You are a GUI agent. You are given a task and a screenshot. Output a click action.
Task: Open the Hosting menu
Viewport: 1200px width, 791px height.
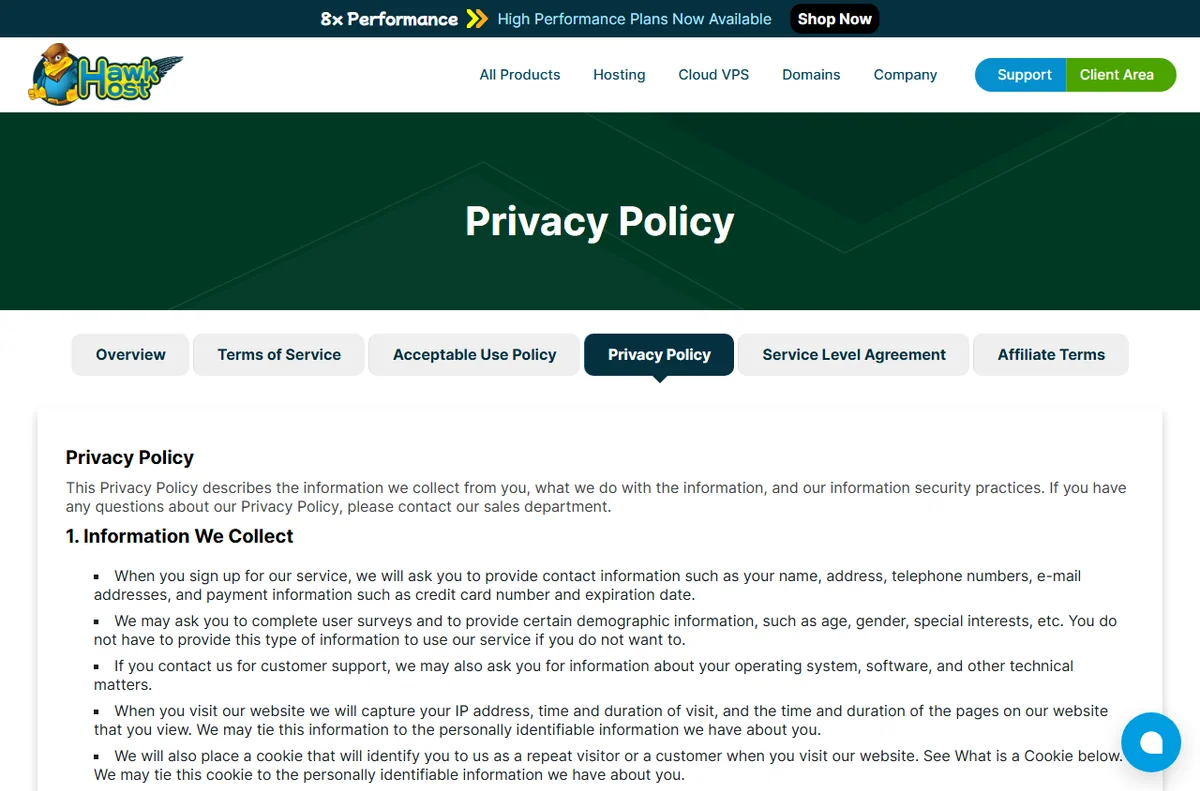619,75
